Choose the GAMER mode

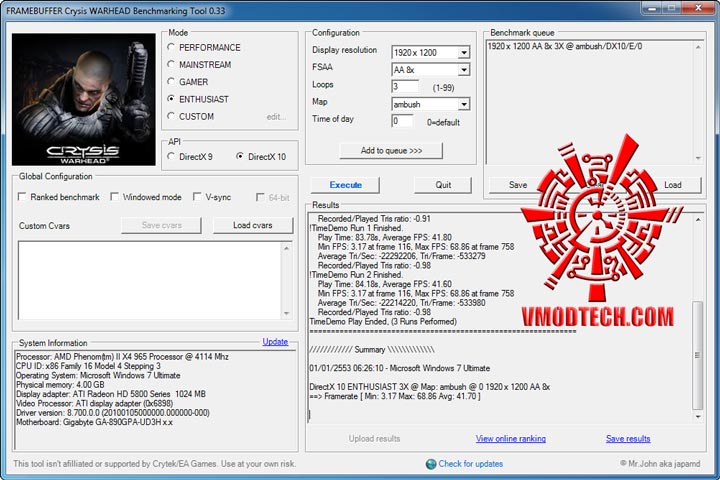point(171,82)
